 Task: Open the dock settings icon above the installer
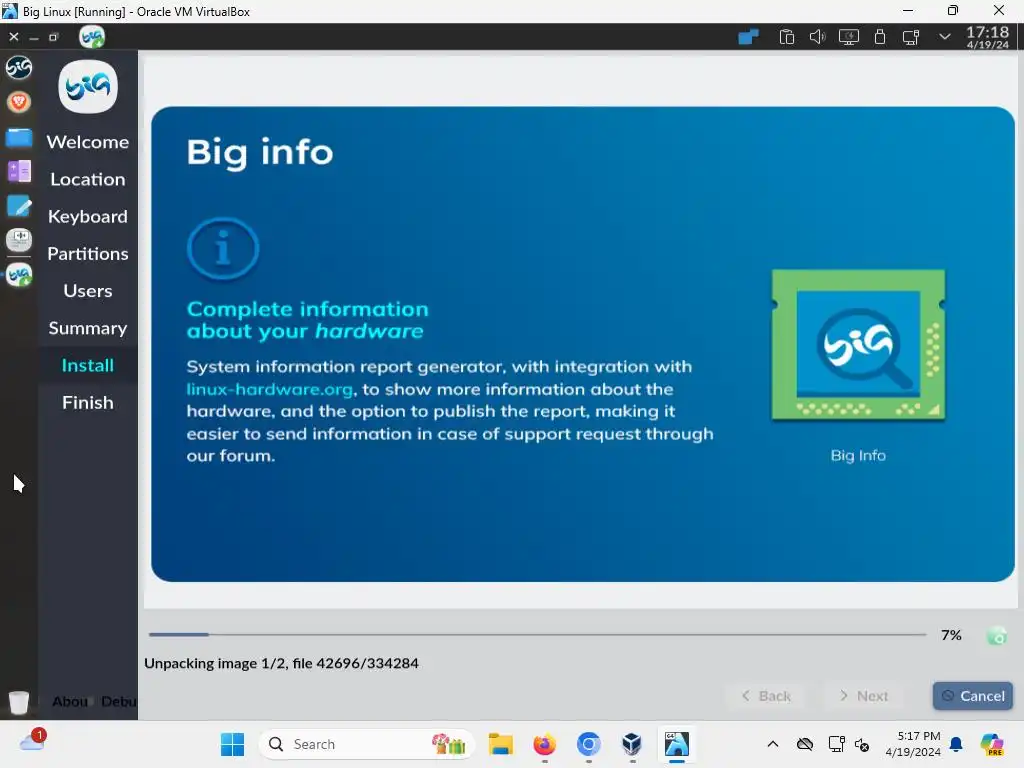pyautogui.click(x=19, y=240)
